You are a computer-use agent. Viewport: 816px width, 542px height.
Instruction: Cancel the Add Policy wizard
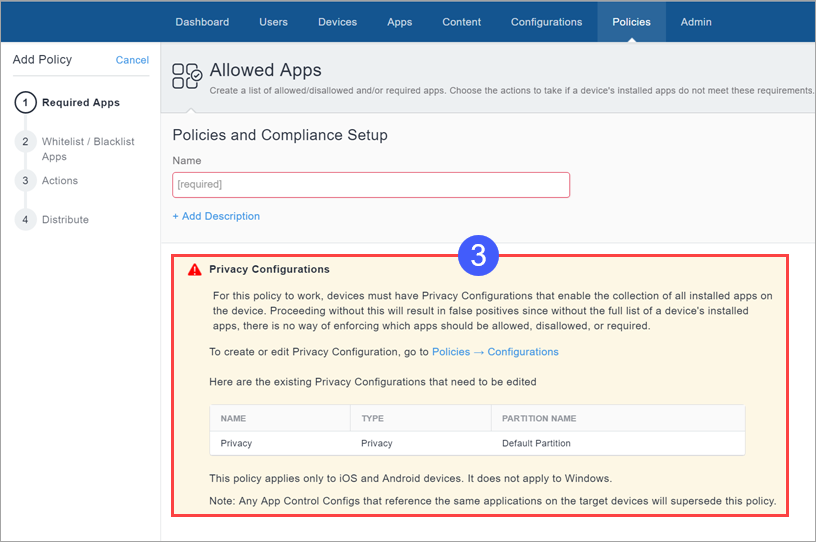tap(132, 60)
